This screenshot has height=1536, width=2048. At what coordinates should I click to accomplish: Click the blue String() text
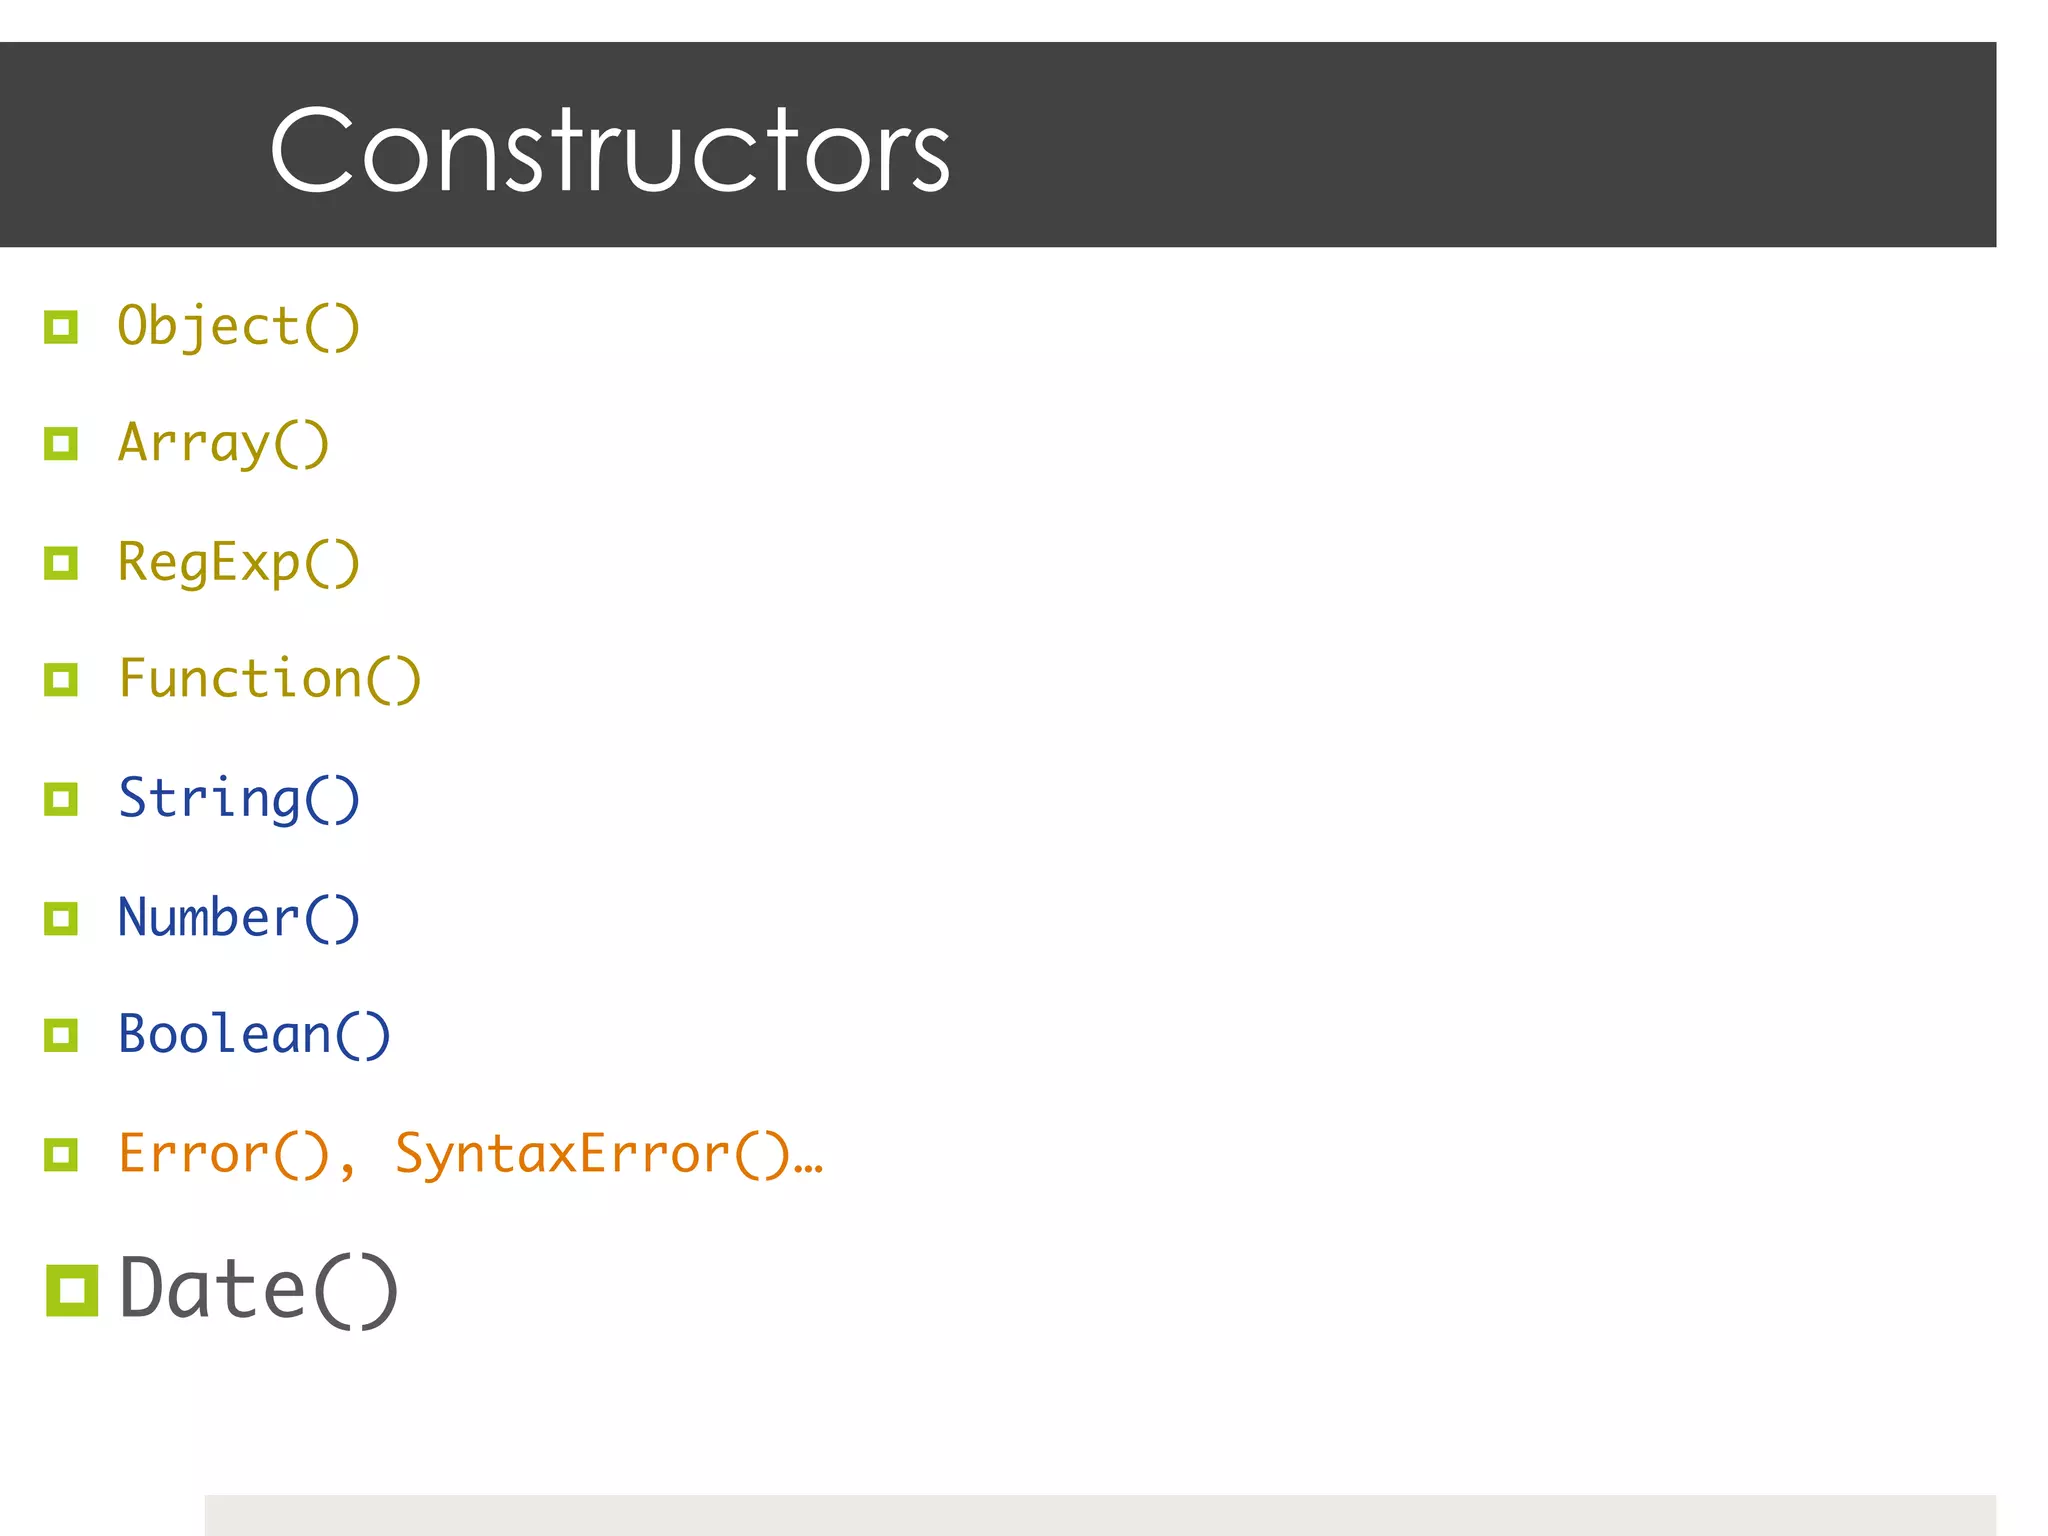238,799
